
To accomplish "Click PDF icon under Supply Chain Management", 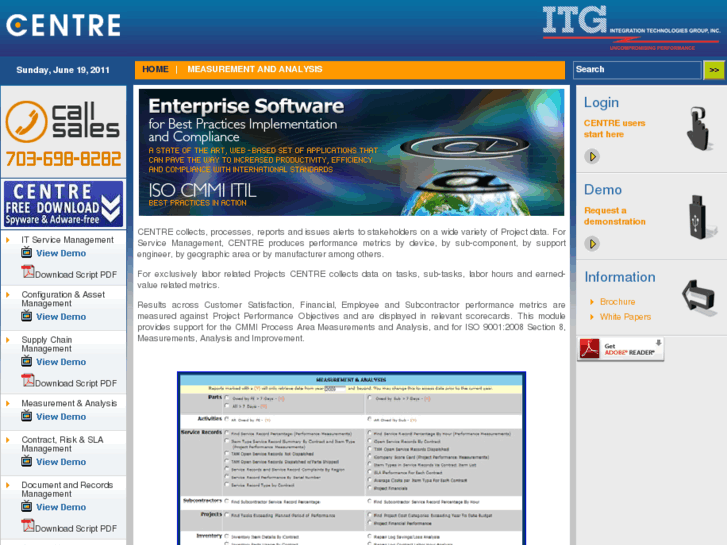I will (x=28, y=380).
